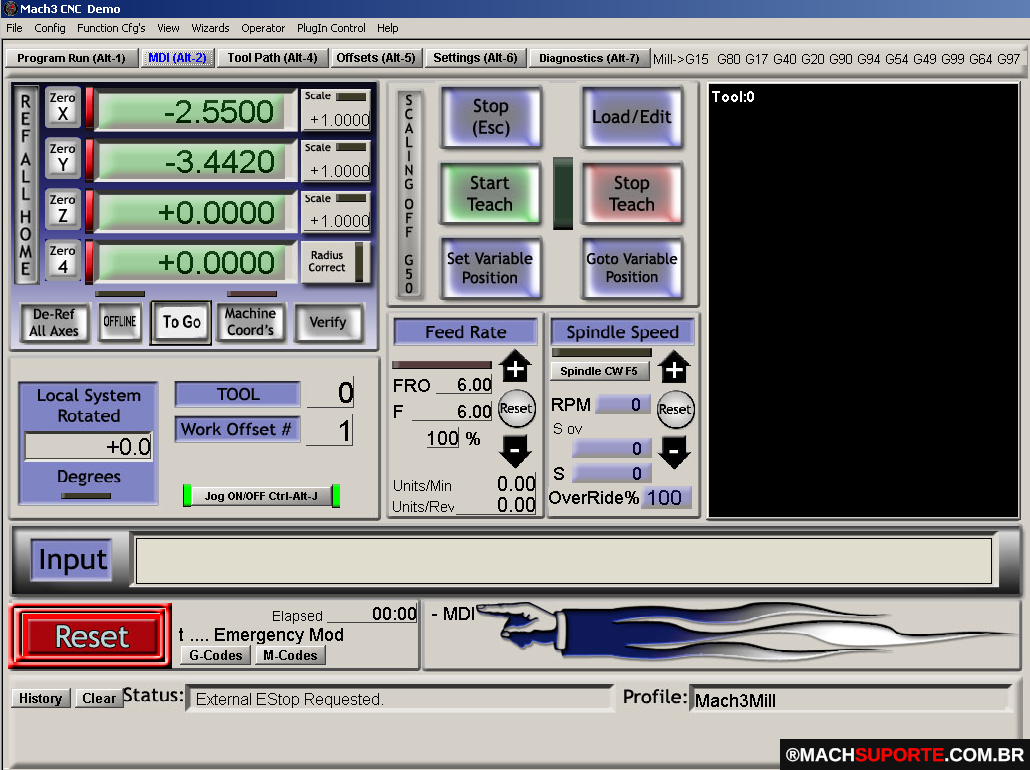Toggle To Go distance display

pos(181,322)
